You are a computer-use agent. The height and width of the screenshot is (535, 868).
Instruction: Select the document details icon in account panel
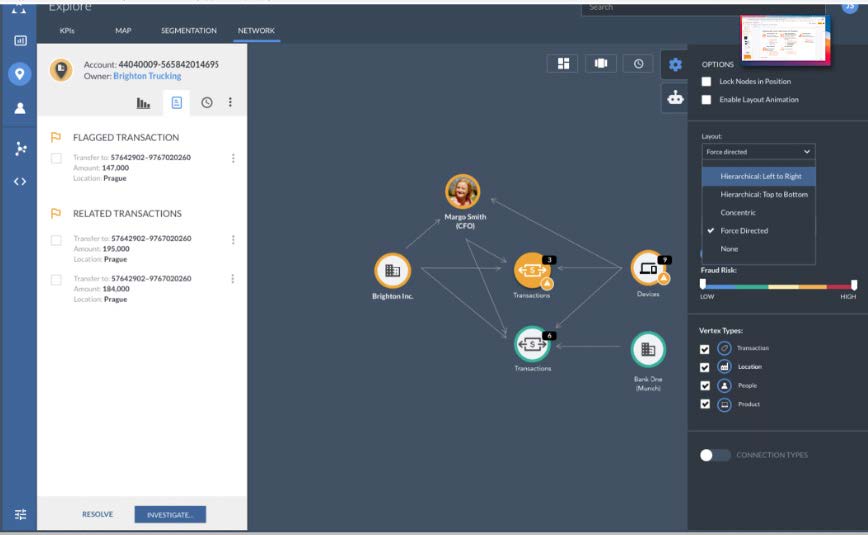pos(177,103)
